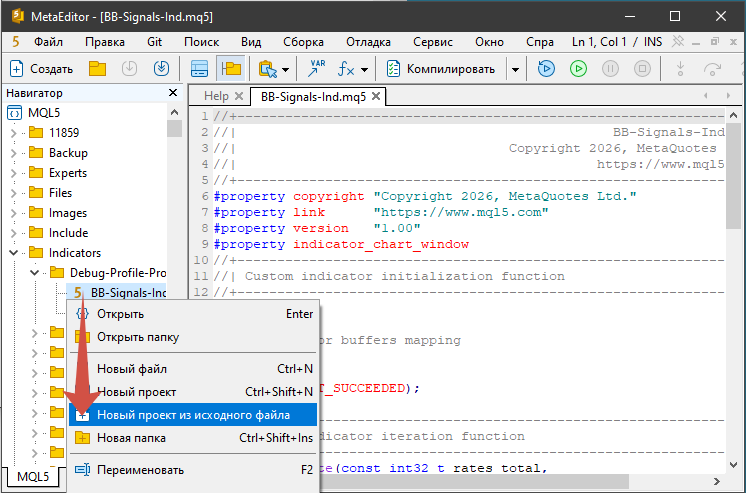747x493 pixels.
Task: Choose Переименовать in context menu
Action: click(x=193, y=470)
